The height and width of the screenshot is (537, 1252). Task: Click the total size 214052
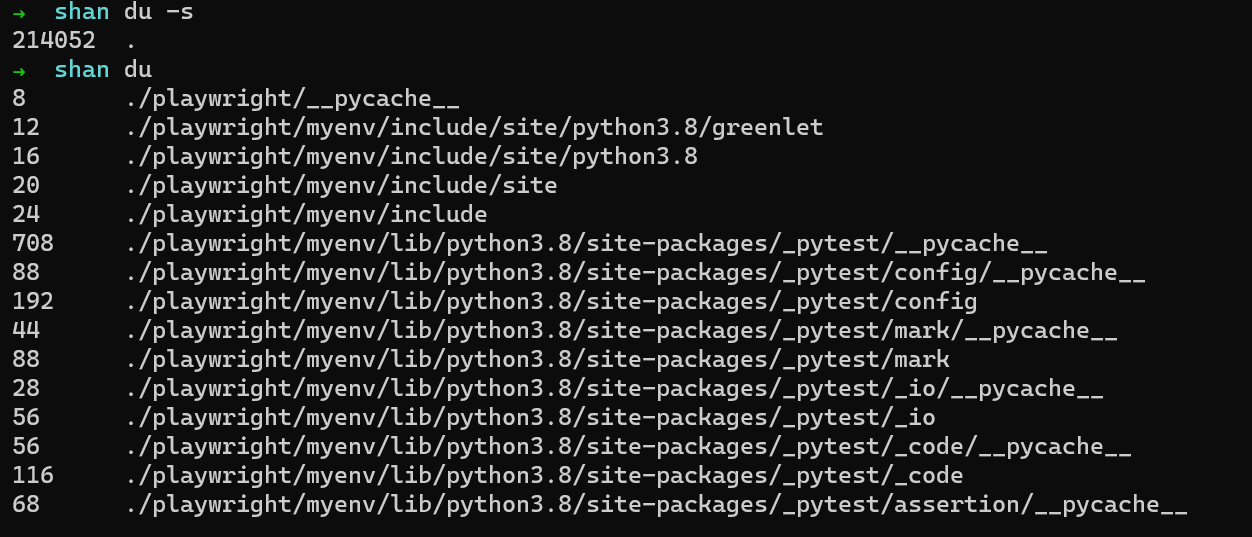coord(54,41)
